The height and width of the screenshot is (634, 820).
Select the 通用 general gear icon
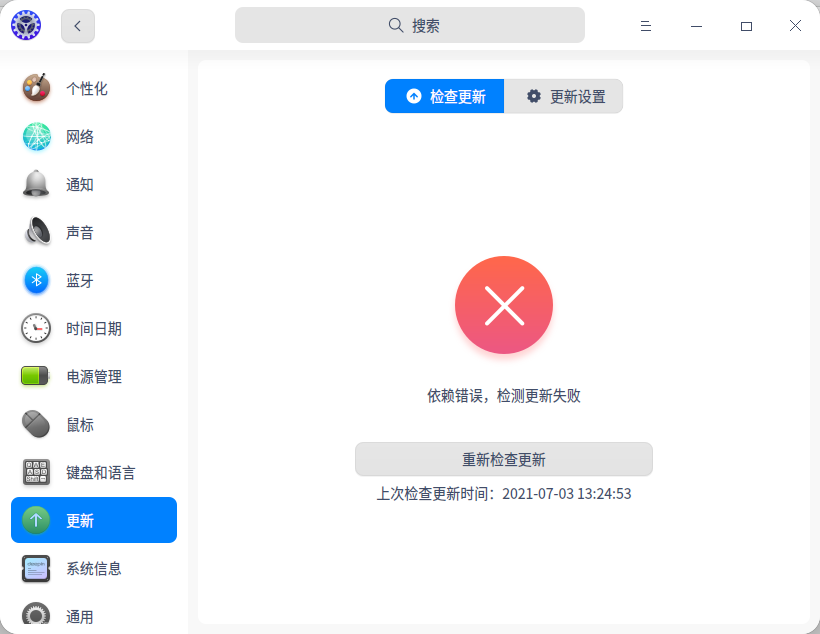tap(36, 615)
